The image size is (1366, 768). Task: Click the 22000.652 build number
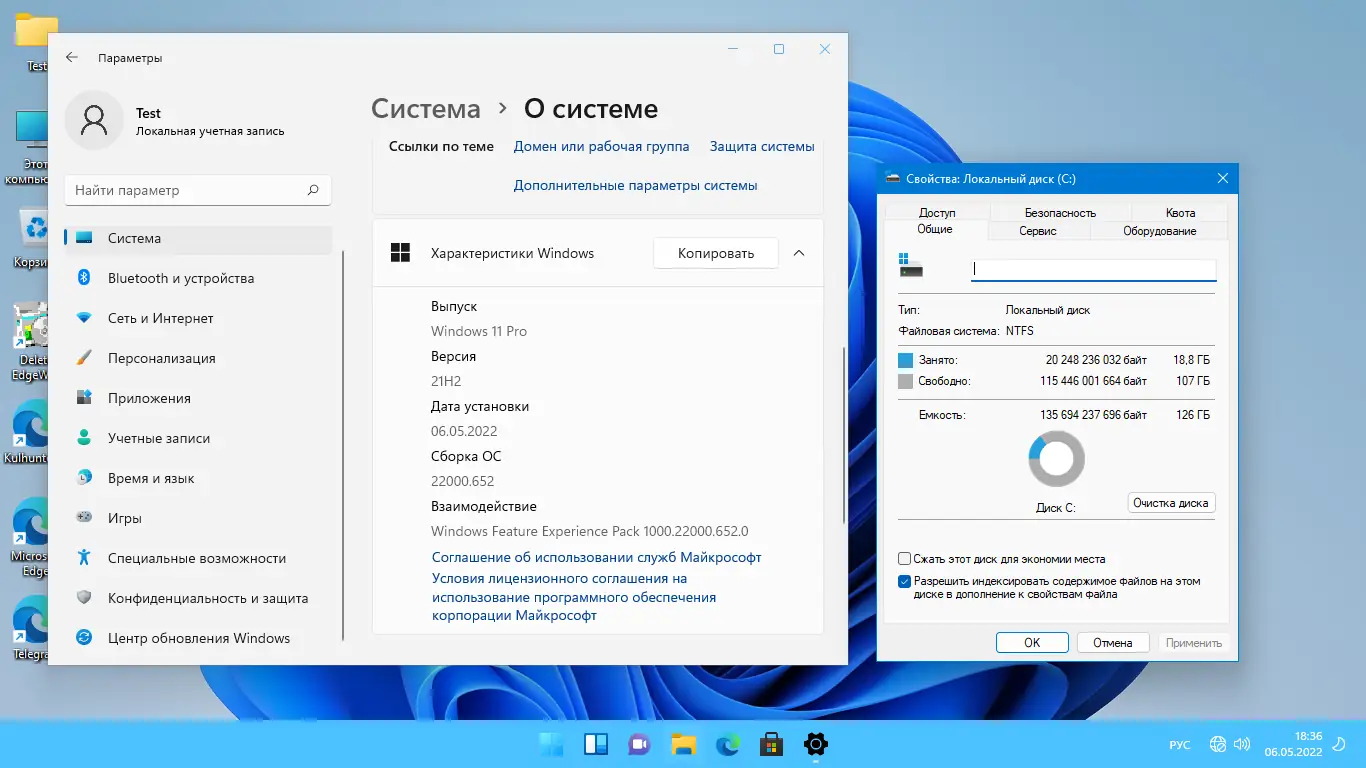[x=464, y=481]
